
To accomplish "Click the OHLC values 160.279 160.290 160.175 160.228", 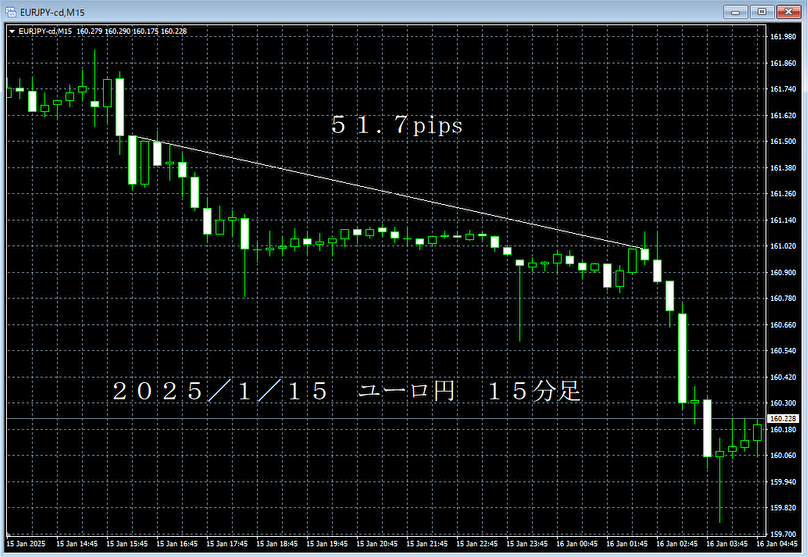I will [131, 31].
